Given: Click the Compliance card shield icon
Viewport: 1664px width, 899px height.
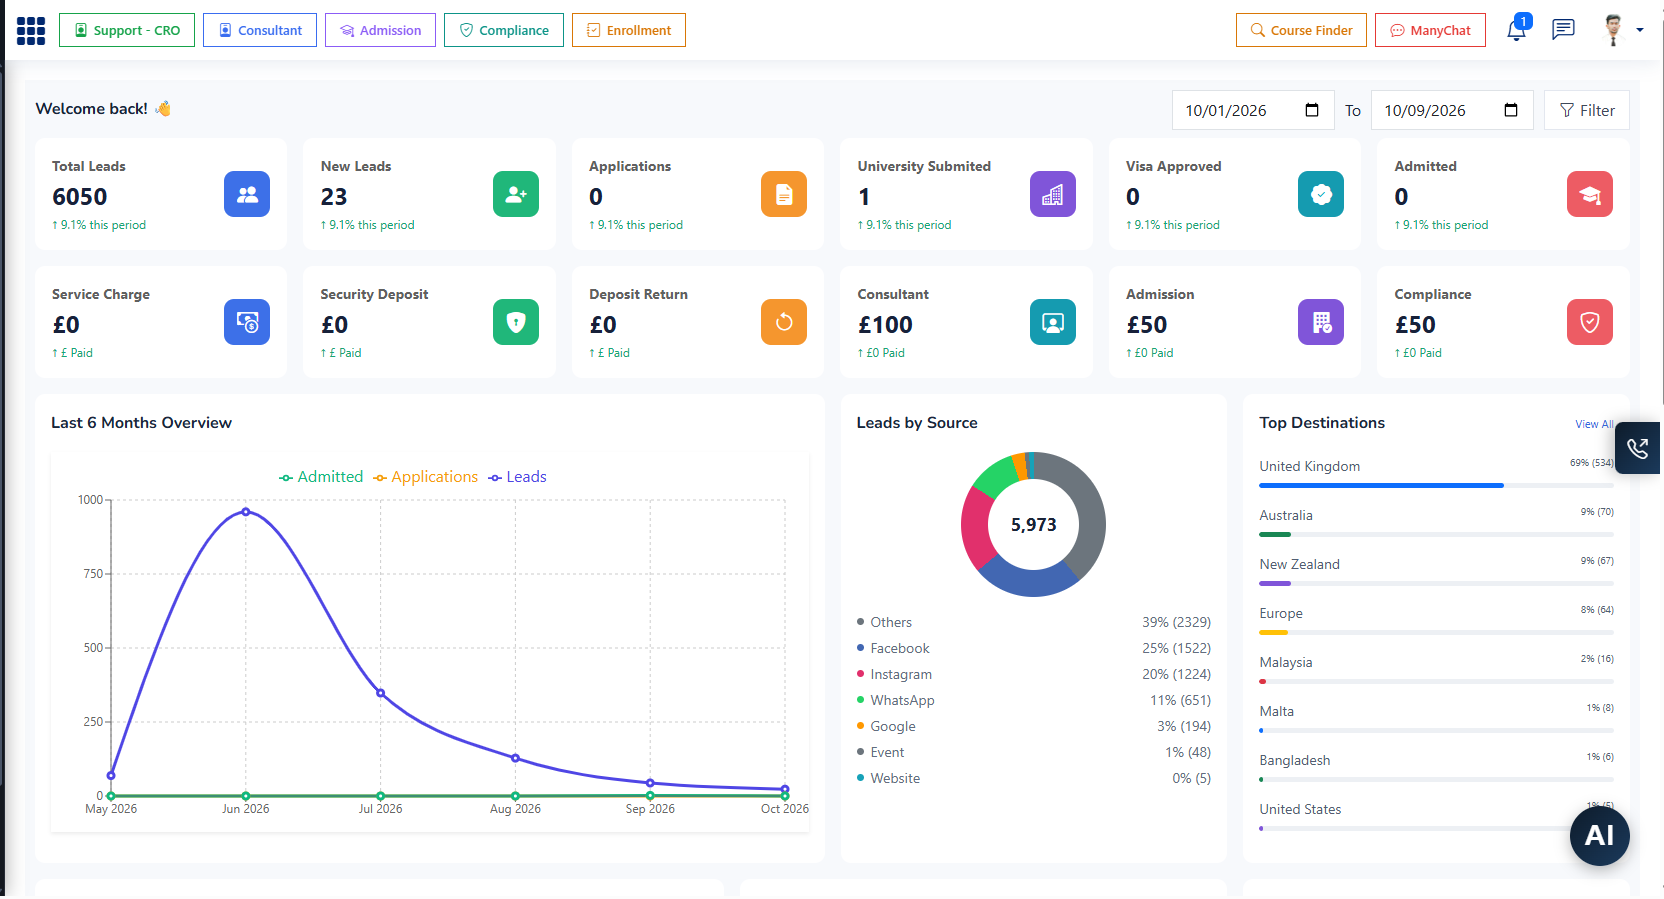Looking at the screenshot, I should click(1590, 322).
